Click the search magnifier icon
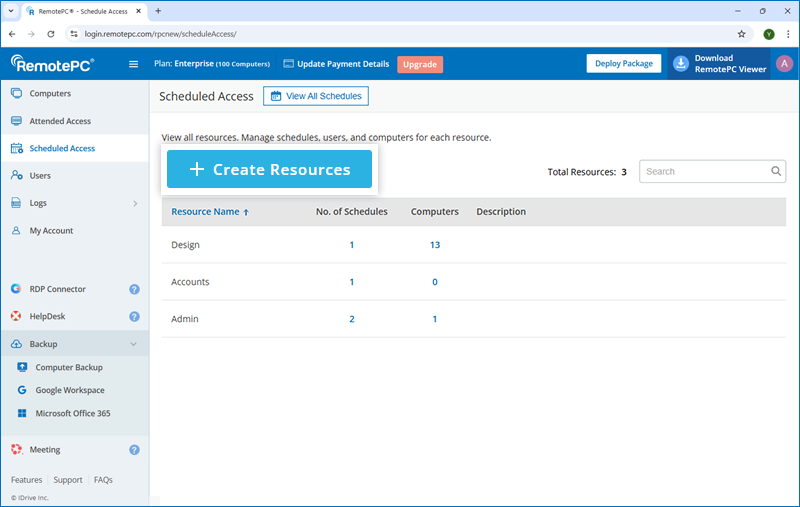The width and height of the screenshot is (800, 507). 776,171
